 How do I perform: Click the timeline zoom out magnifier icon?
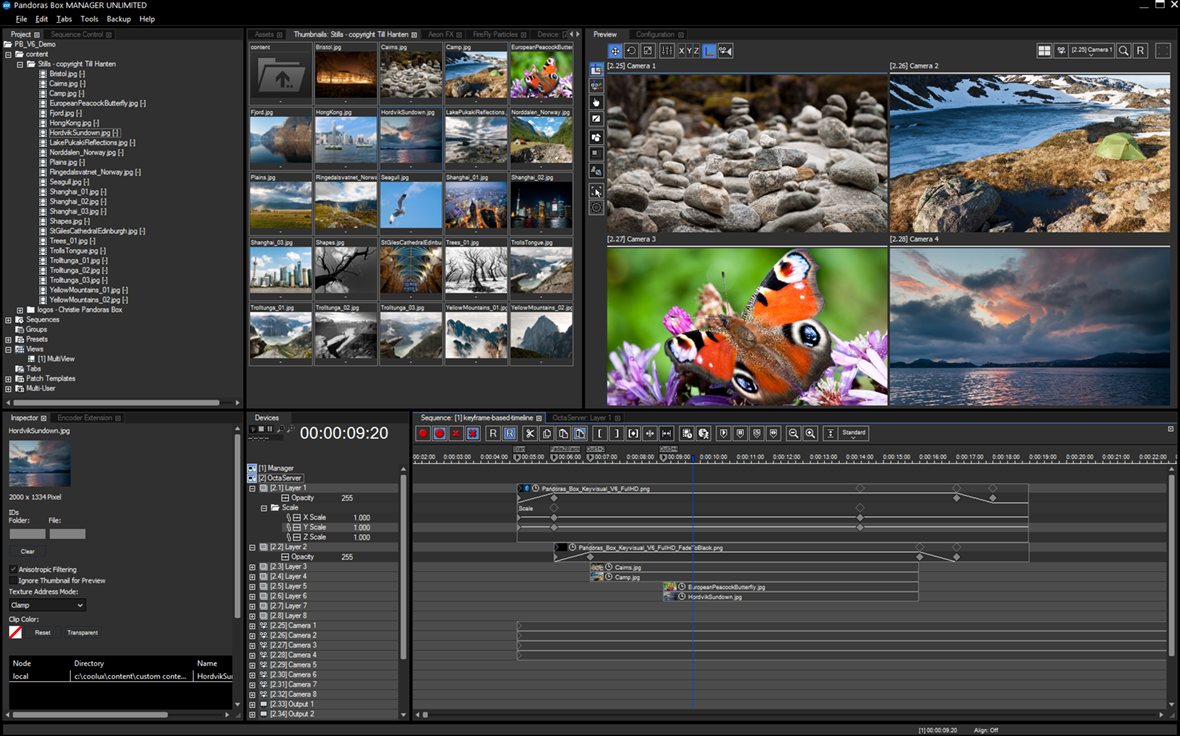click(793, 433)
